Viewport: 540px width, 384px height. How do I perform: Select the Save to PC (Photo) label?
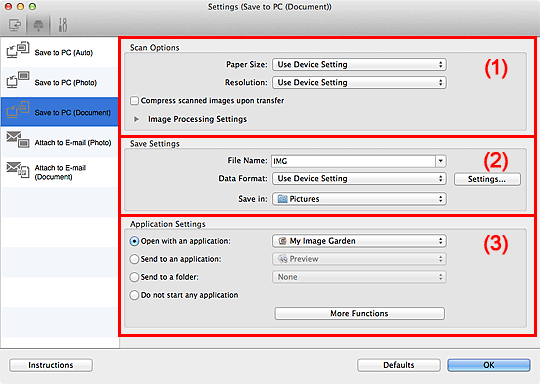pos(65,83)
